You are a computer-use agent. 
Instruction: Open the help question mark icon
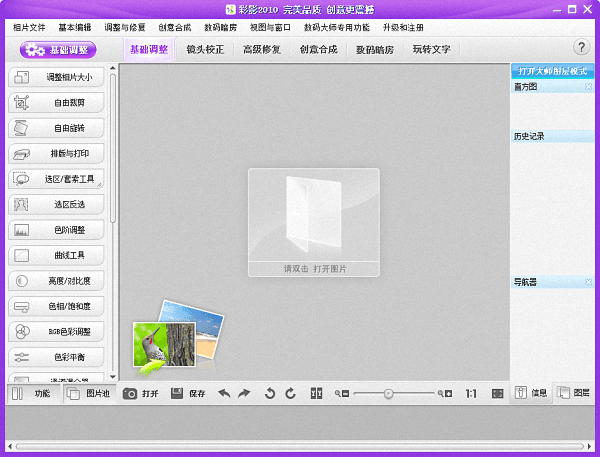tap(581, 48)
